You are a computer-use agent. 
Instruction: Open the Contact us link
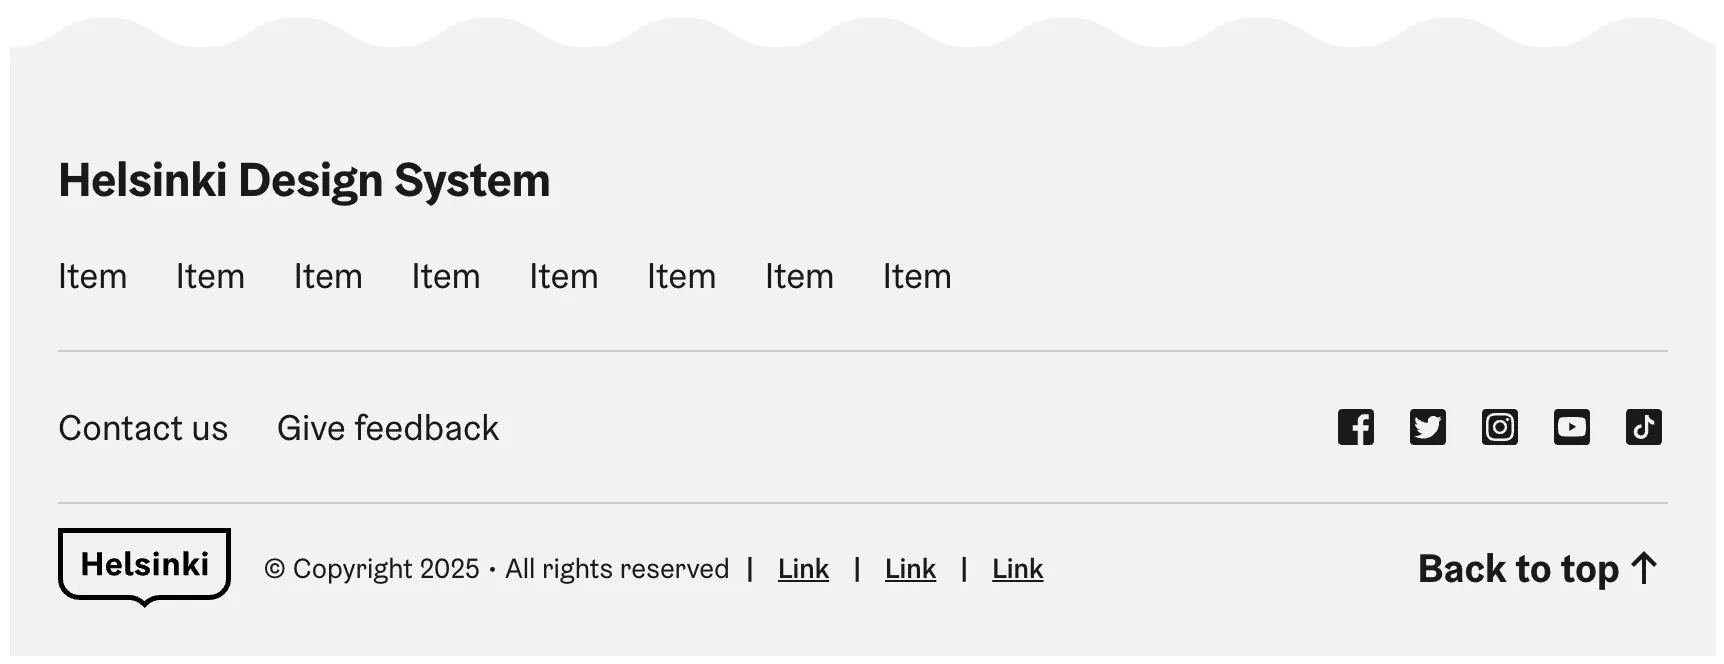(x=143, y=428)
